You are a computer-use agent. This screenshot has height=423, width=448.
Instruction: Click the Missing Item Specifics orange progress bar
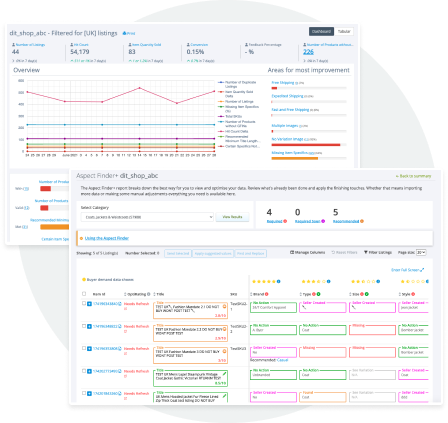click(295, 159)
